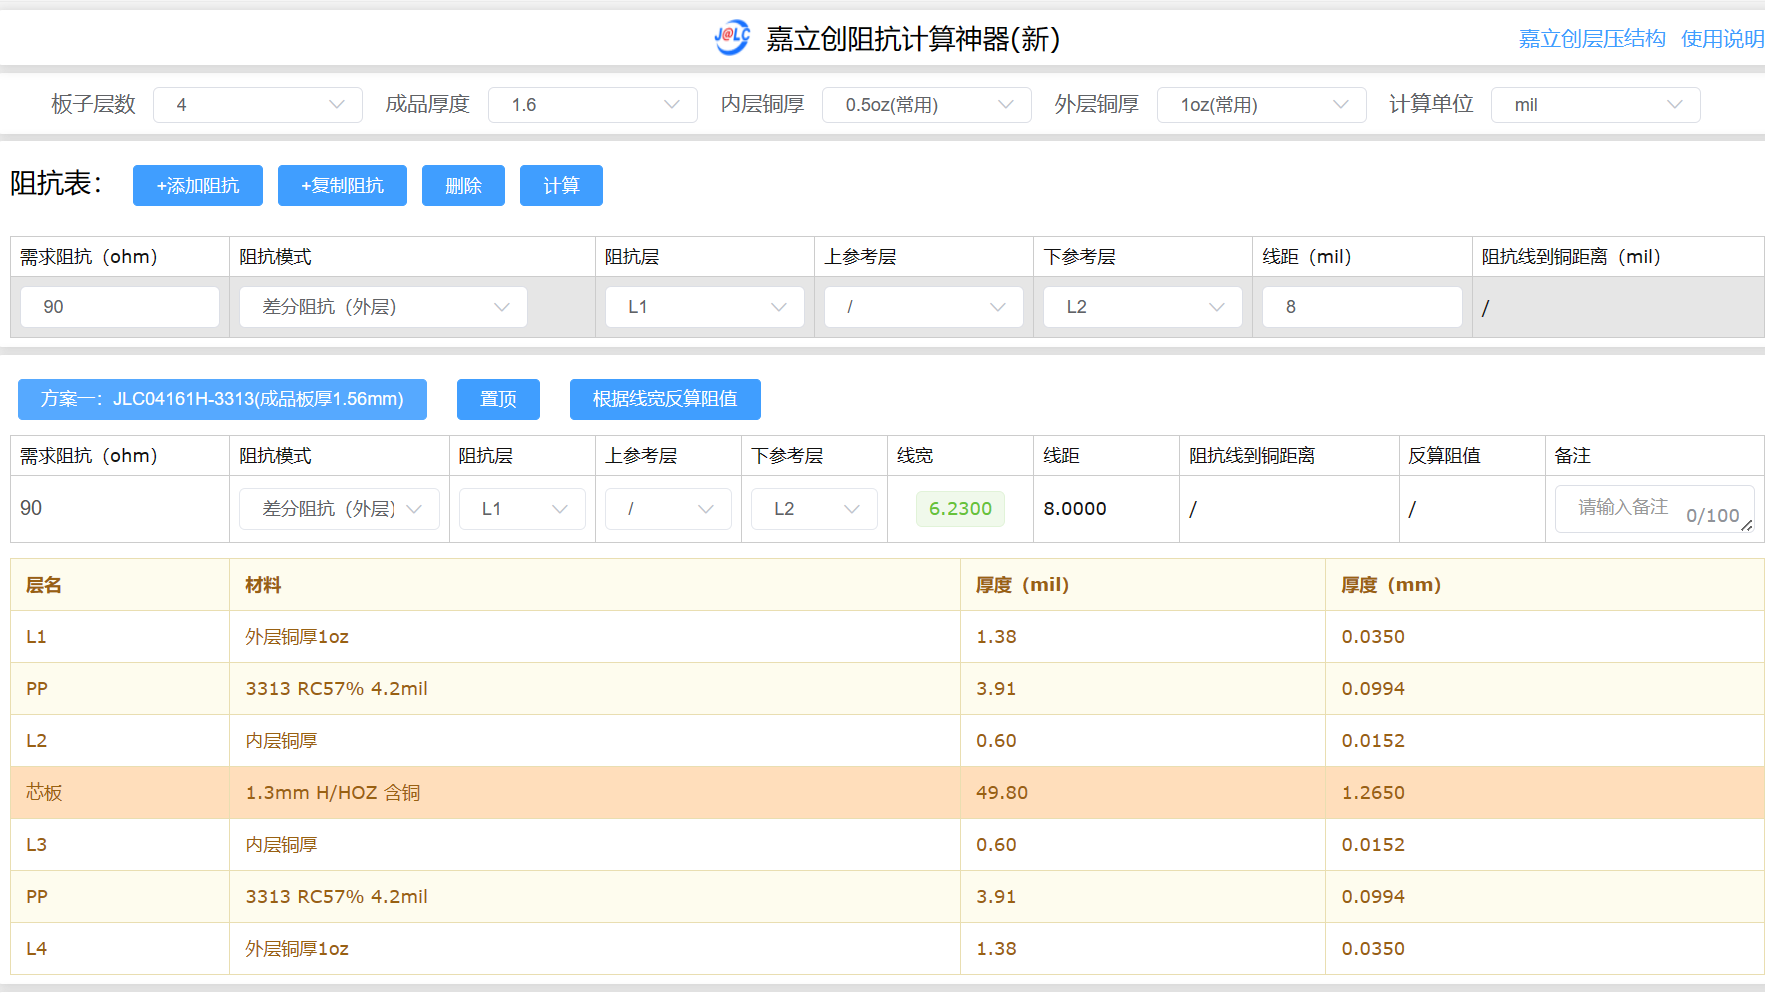The width and height of the screenshot is (1765, 994).
Task: Click 3313 RC57% 4.2mil above L2
Action: 336,689
